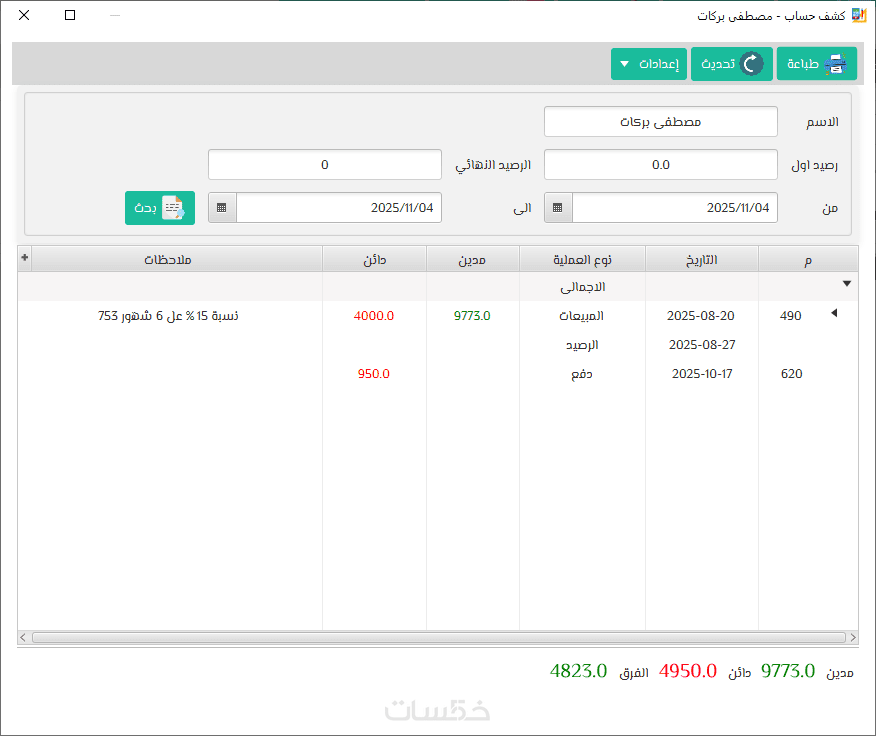Click the رصيد اول opening balance field

point(661,165)
